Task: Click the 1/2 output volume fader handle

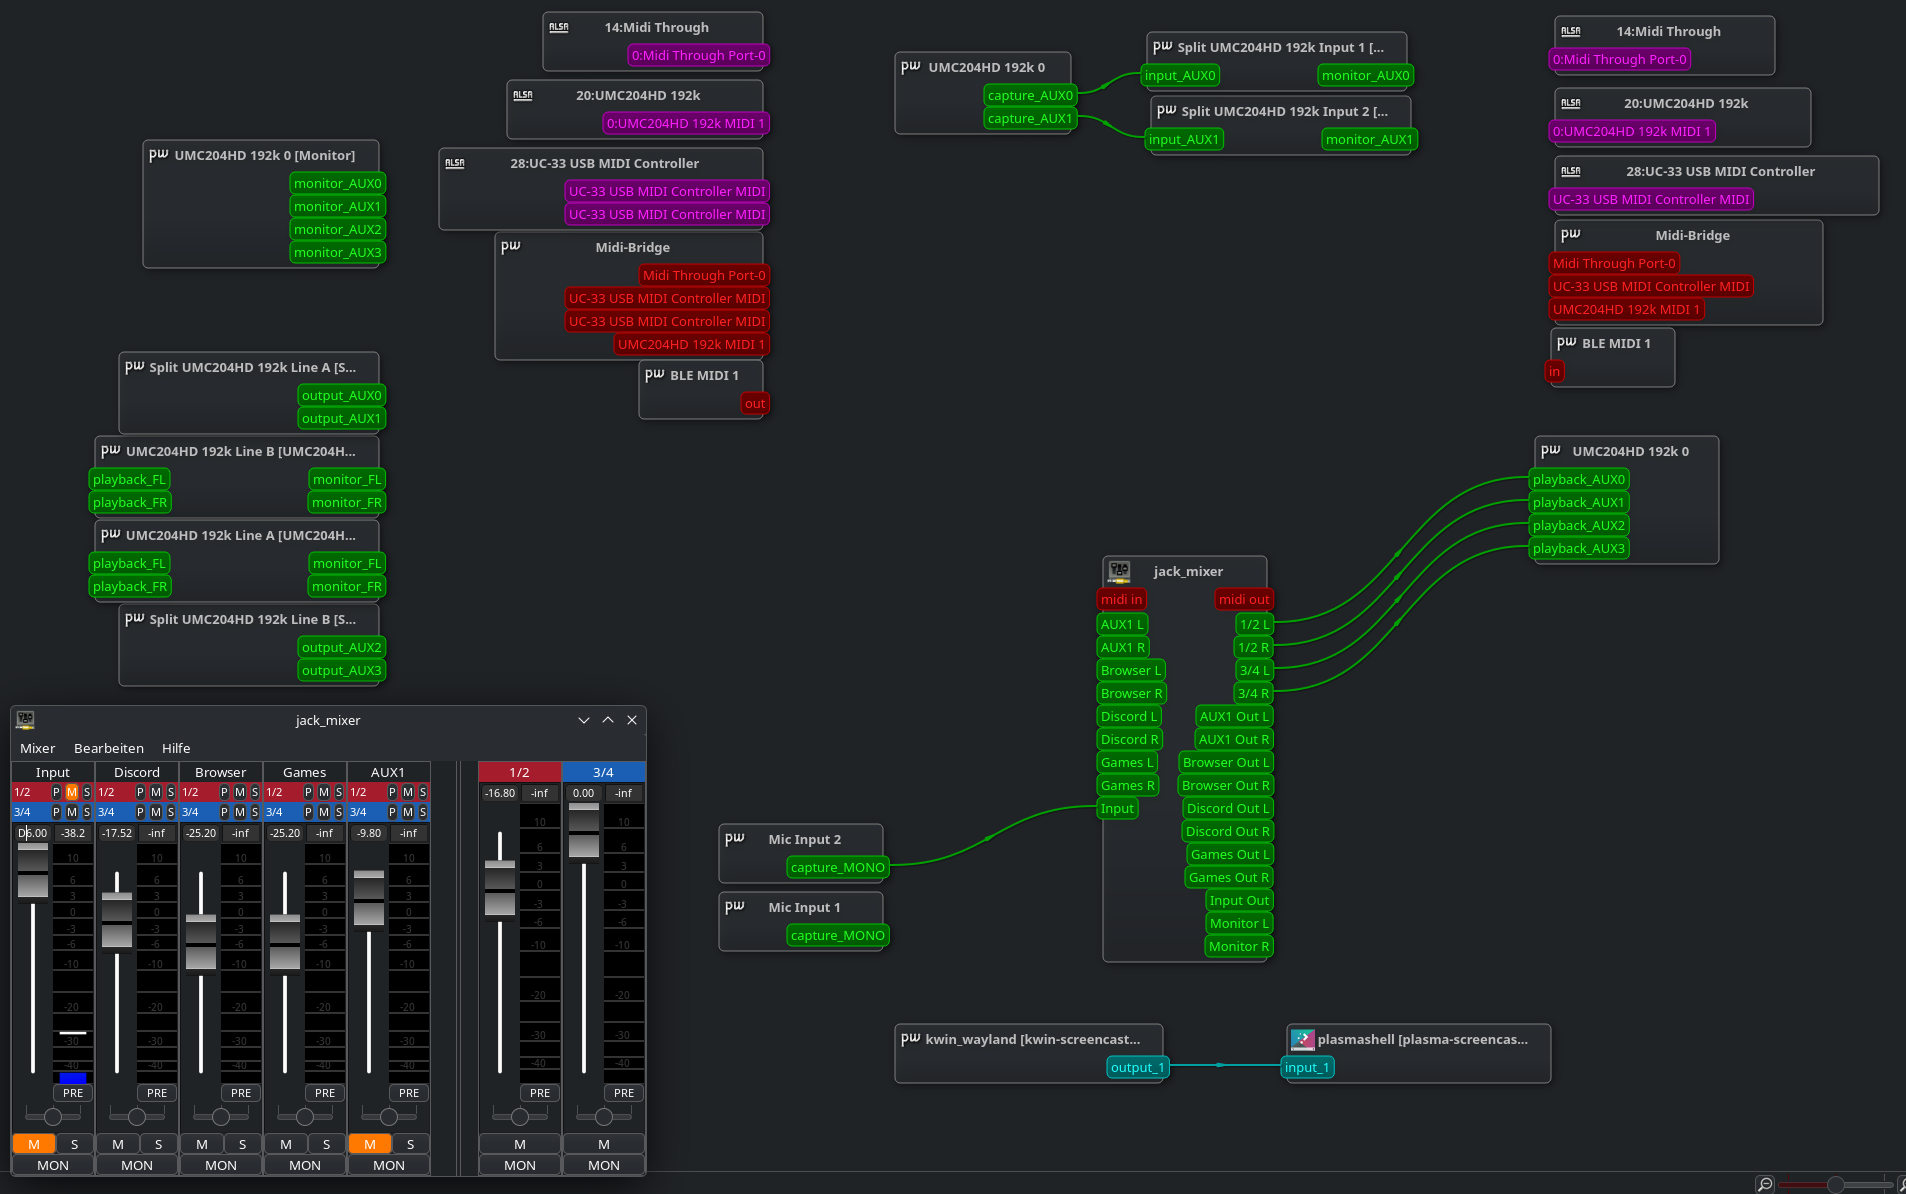Action: tap(500, 888)
